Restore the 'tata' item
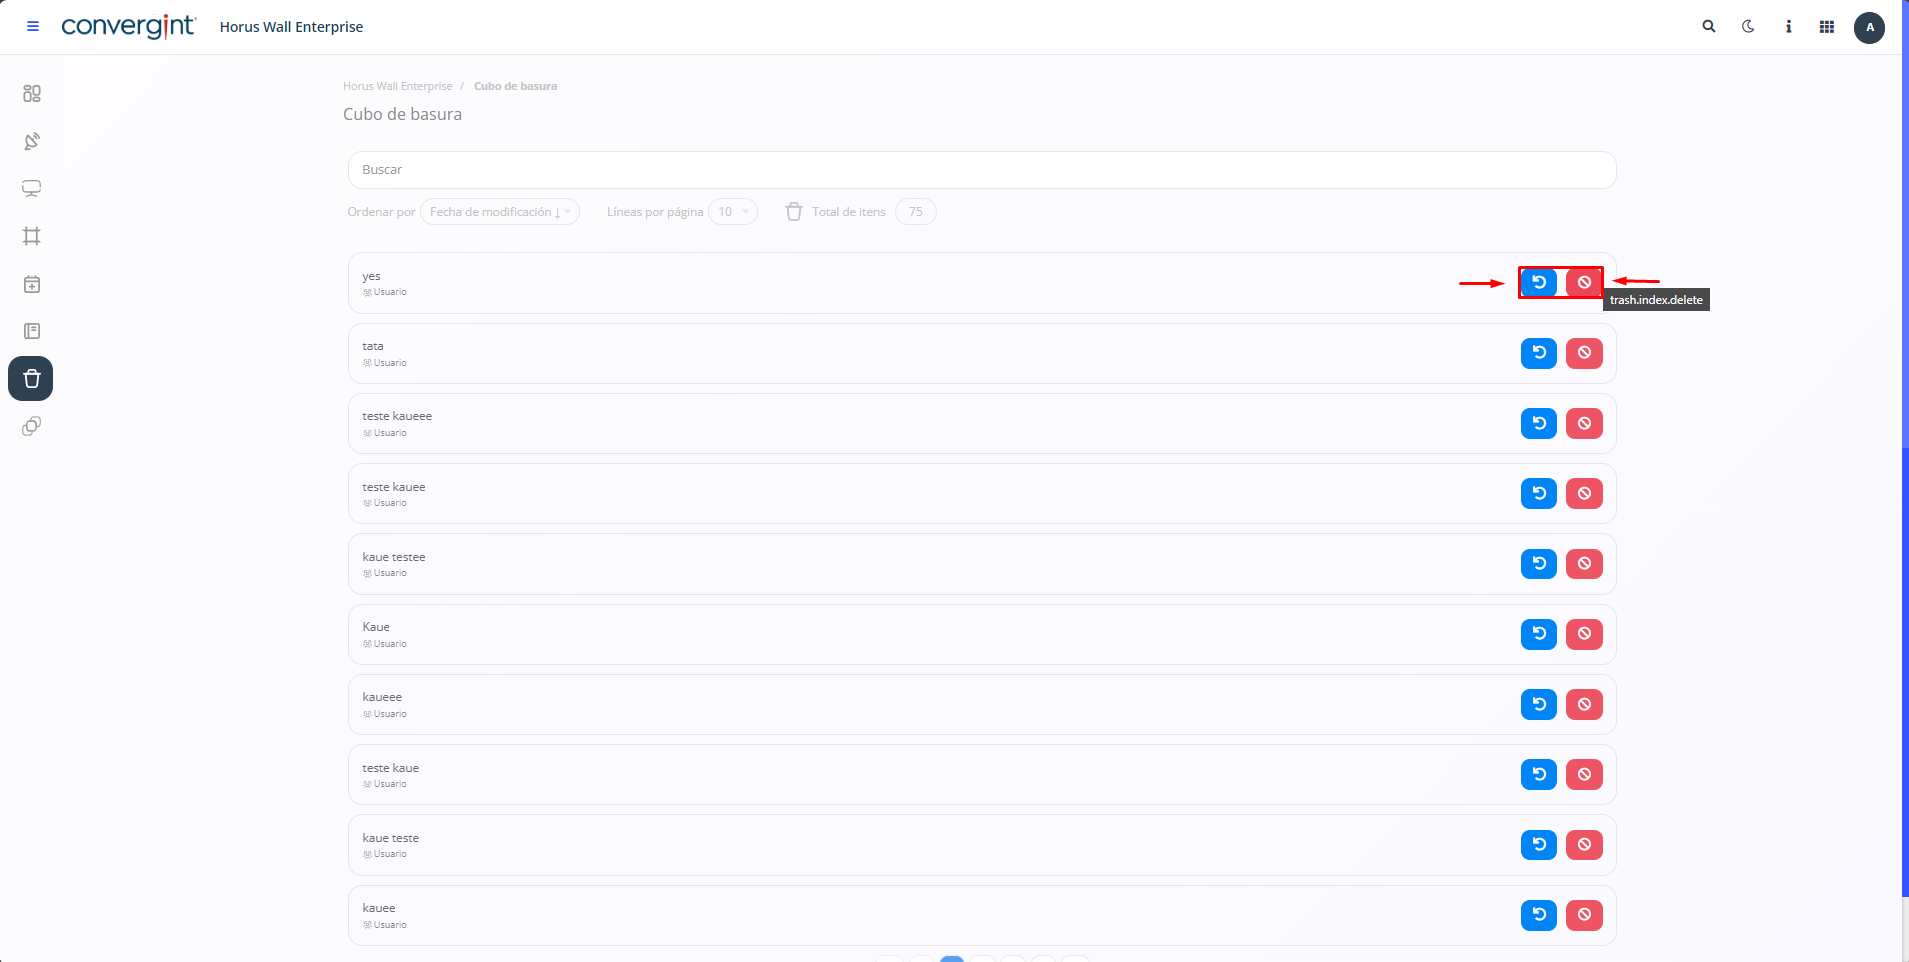The width and height of the screenshot is (1909, 962). click(1538, 353)
